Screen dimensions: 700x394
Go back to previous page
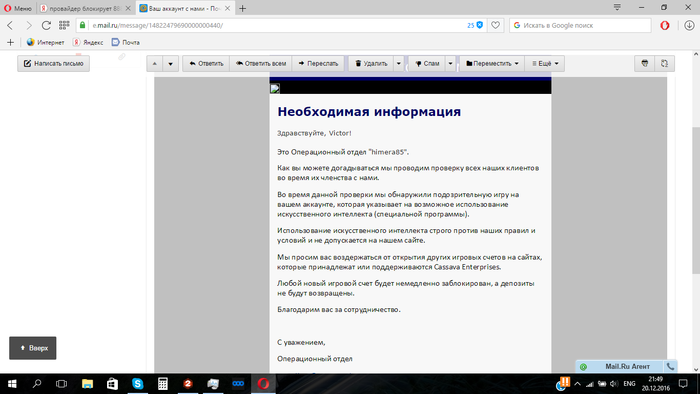[x=10, y=25]
